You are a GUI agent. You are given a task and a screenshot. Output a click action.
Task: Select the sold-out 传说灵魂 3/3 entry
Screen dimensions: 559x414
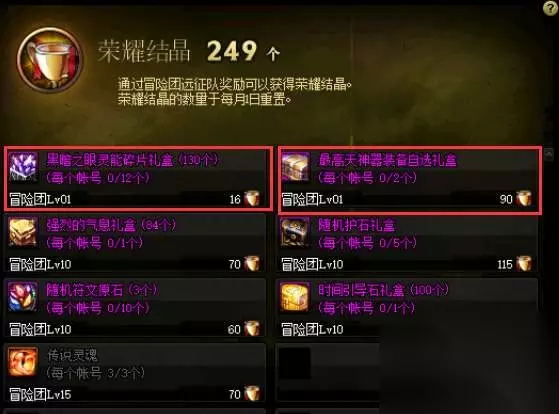click(x=135, y=374)
